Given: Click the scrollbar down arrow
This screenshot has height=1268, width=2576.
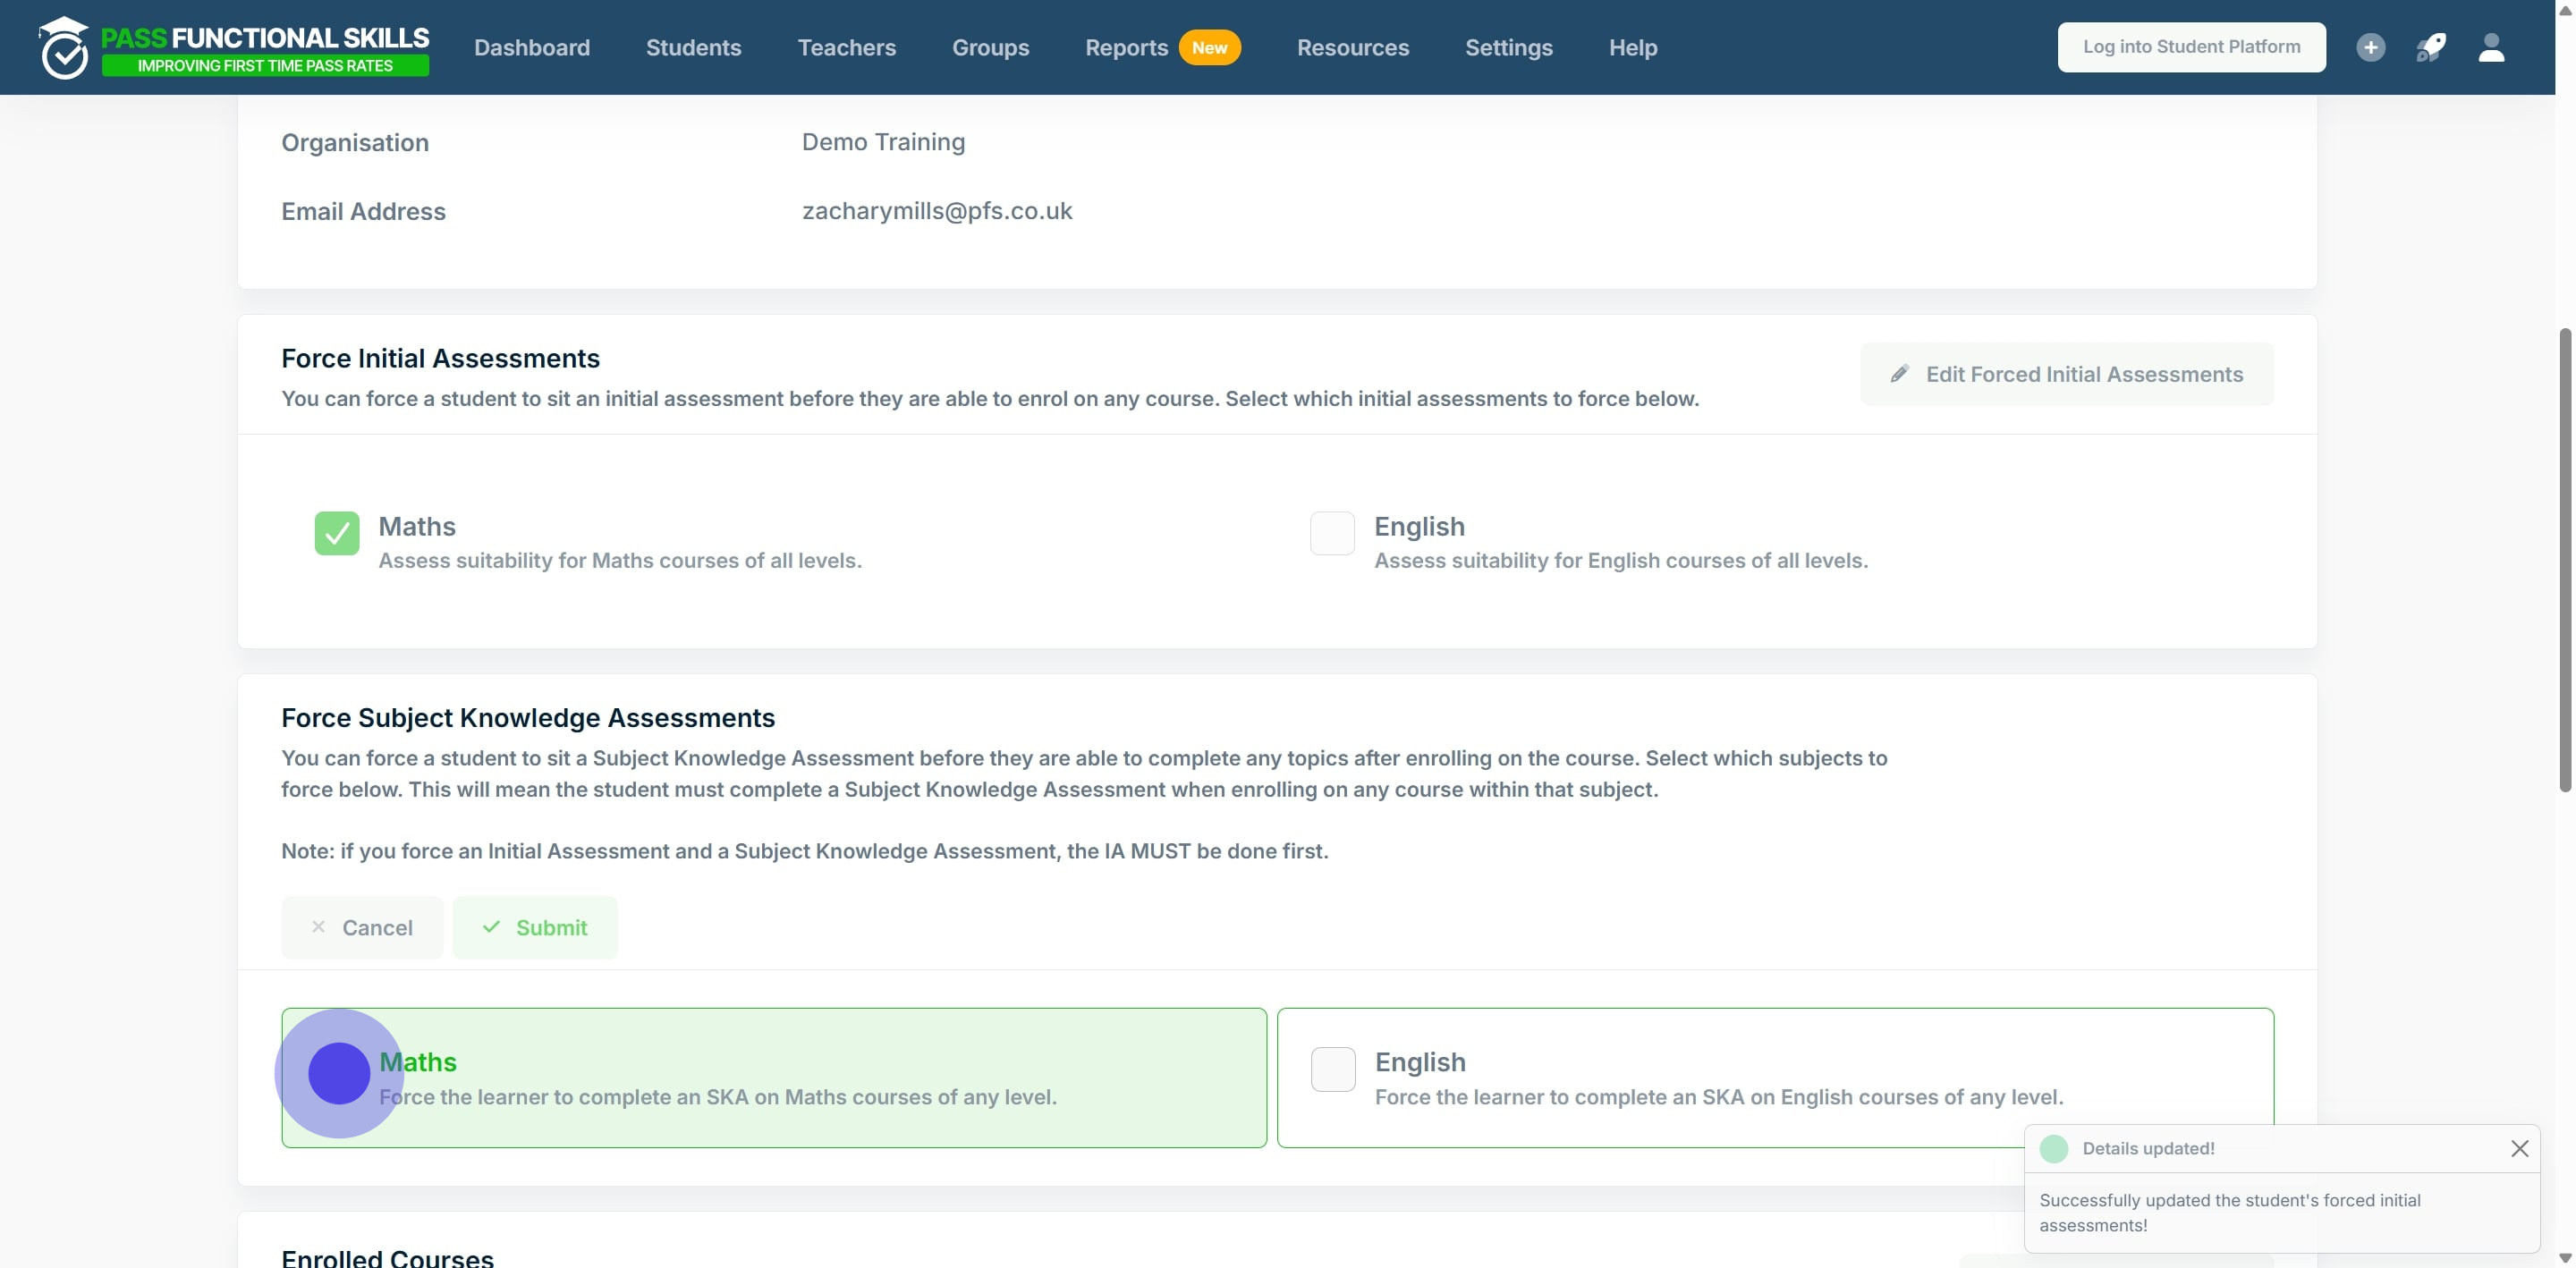Looking at the screenshot, I should click(2565, 1258).
